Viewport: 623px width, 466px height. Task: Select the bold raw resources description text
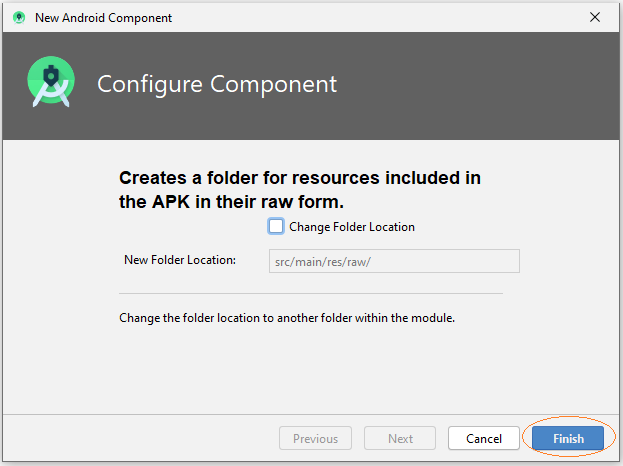pos(300,189)
